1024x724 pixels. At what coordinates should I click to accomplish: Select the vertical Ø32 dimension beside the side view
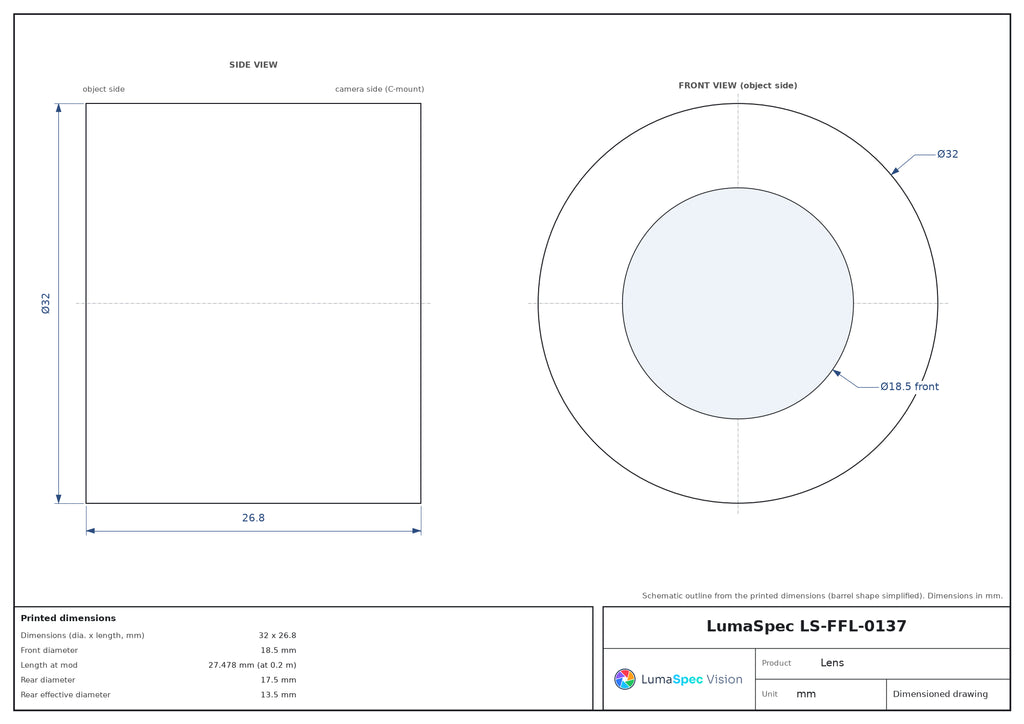(x=46, y=304)
